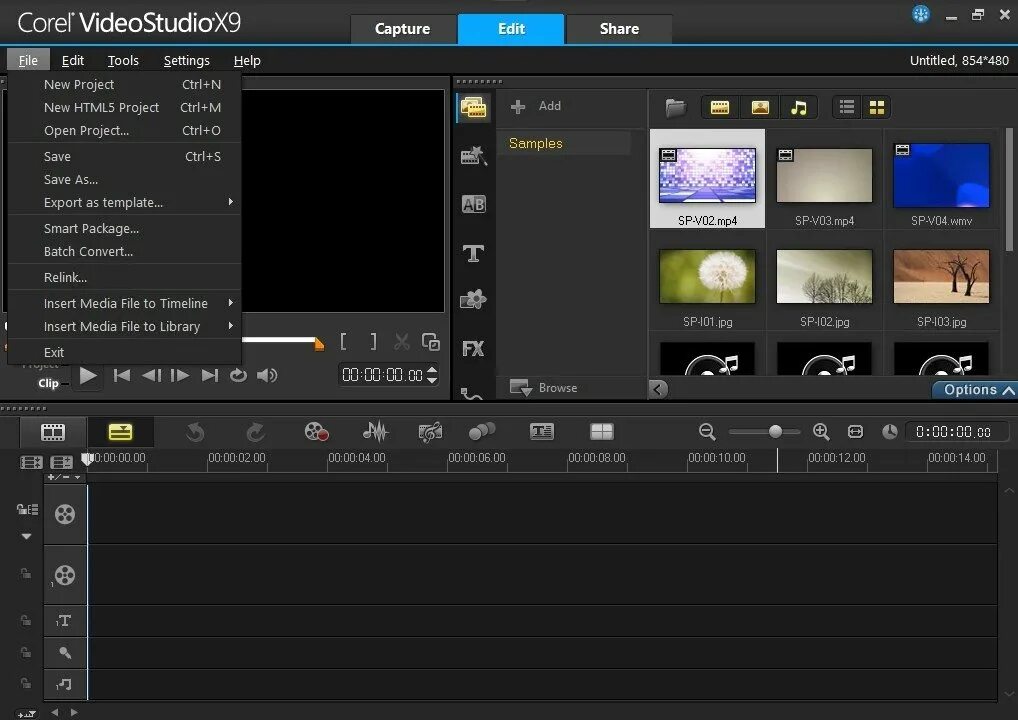Open Record/Capture Option reel icon
The height and width of the screenshot is (720, 1018).
click(317, 432)
